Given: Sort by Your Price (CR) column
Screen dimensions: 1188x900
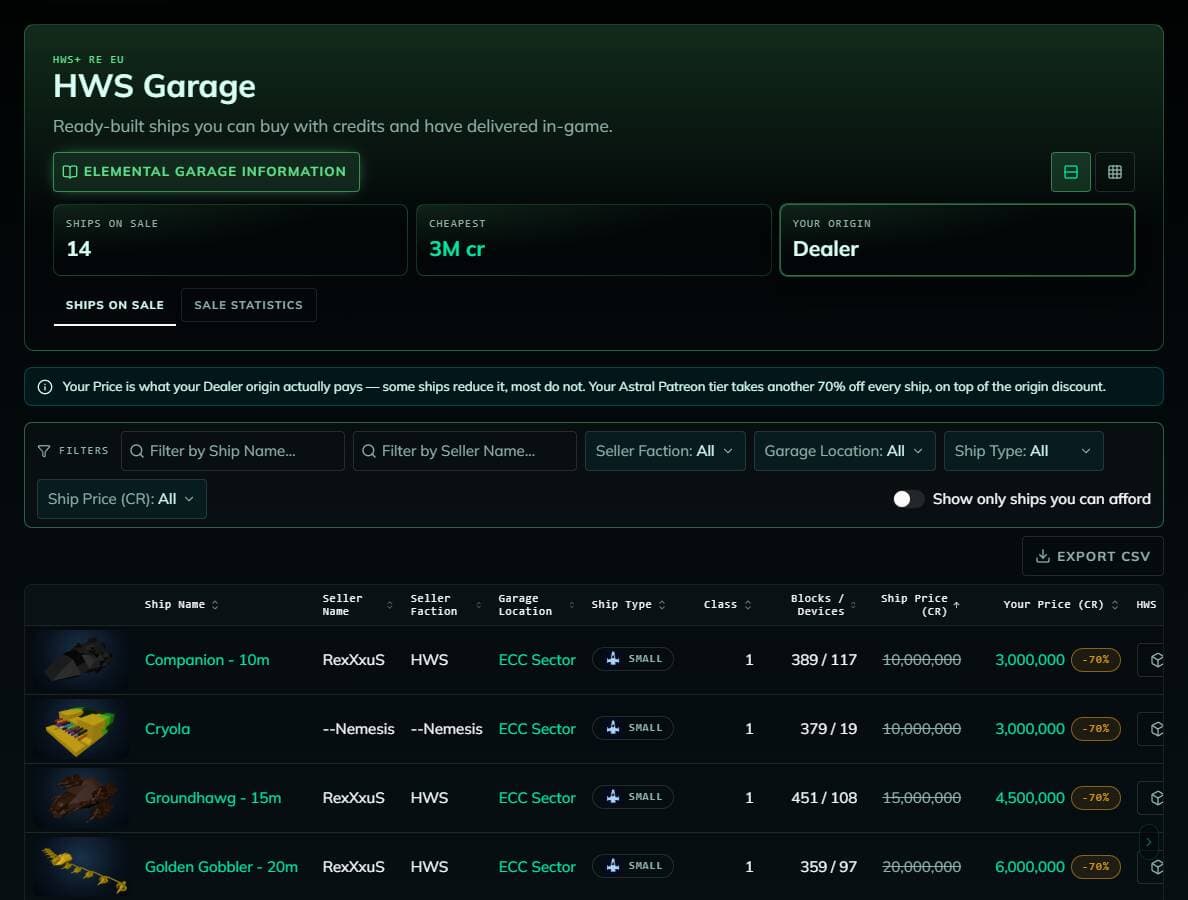Looking at the screenshot, I should pos(1061,605).
